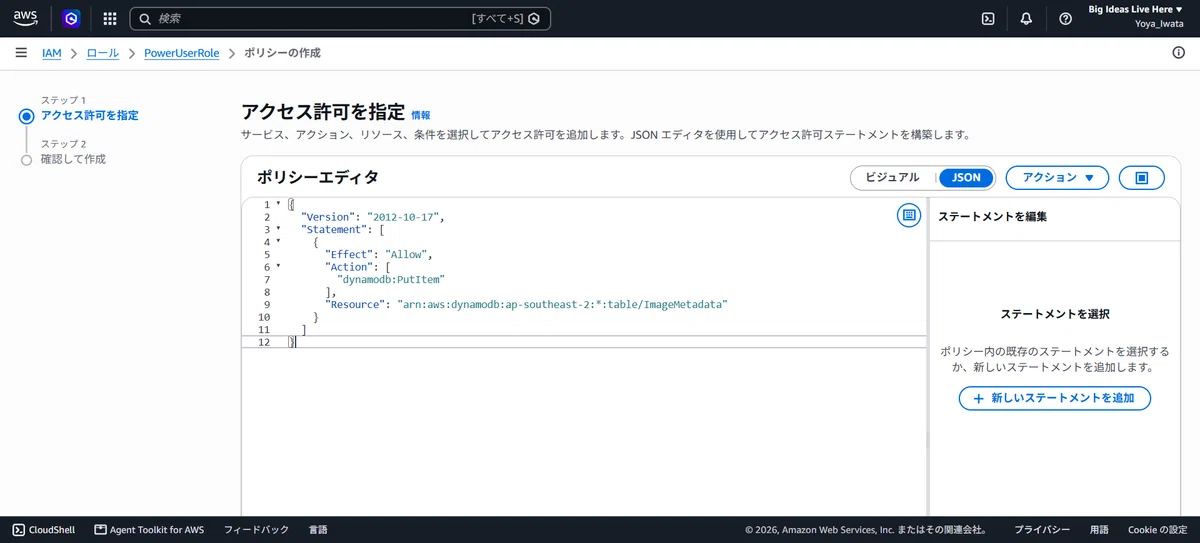Click the Amazon Q hexagon icon
This screenshot has width=1200, height=543.
(x=70, y=18)
